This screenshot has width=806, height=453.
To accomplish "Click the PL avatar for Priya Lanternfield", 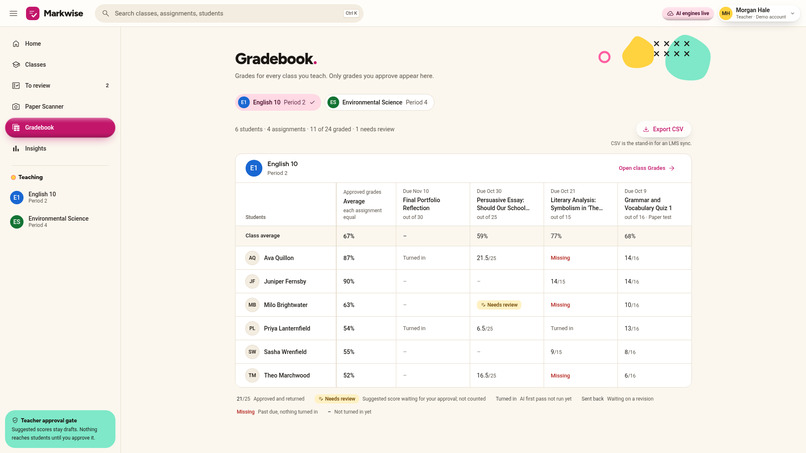I will click(x=252, y=329).
